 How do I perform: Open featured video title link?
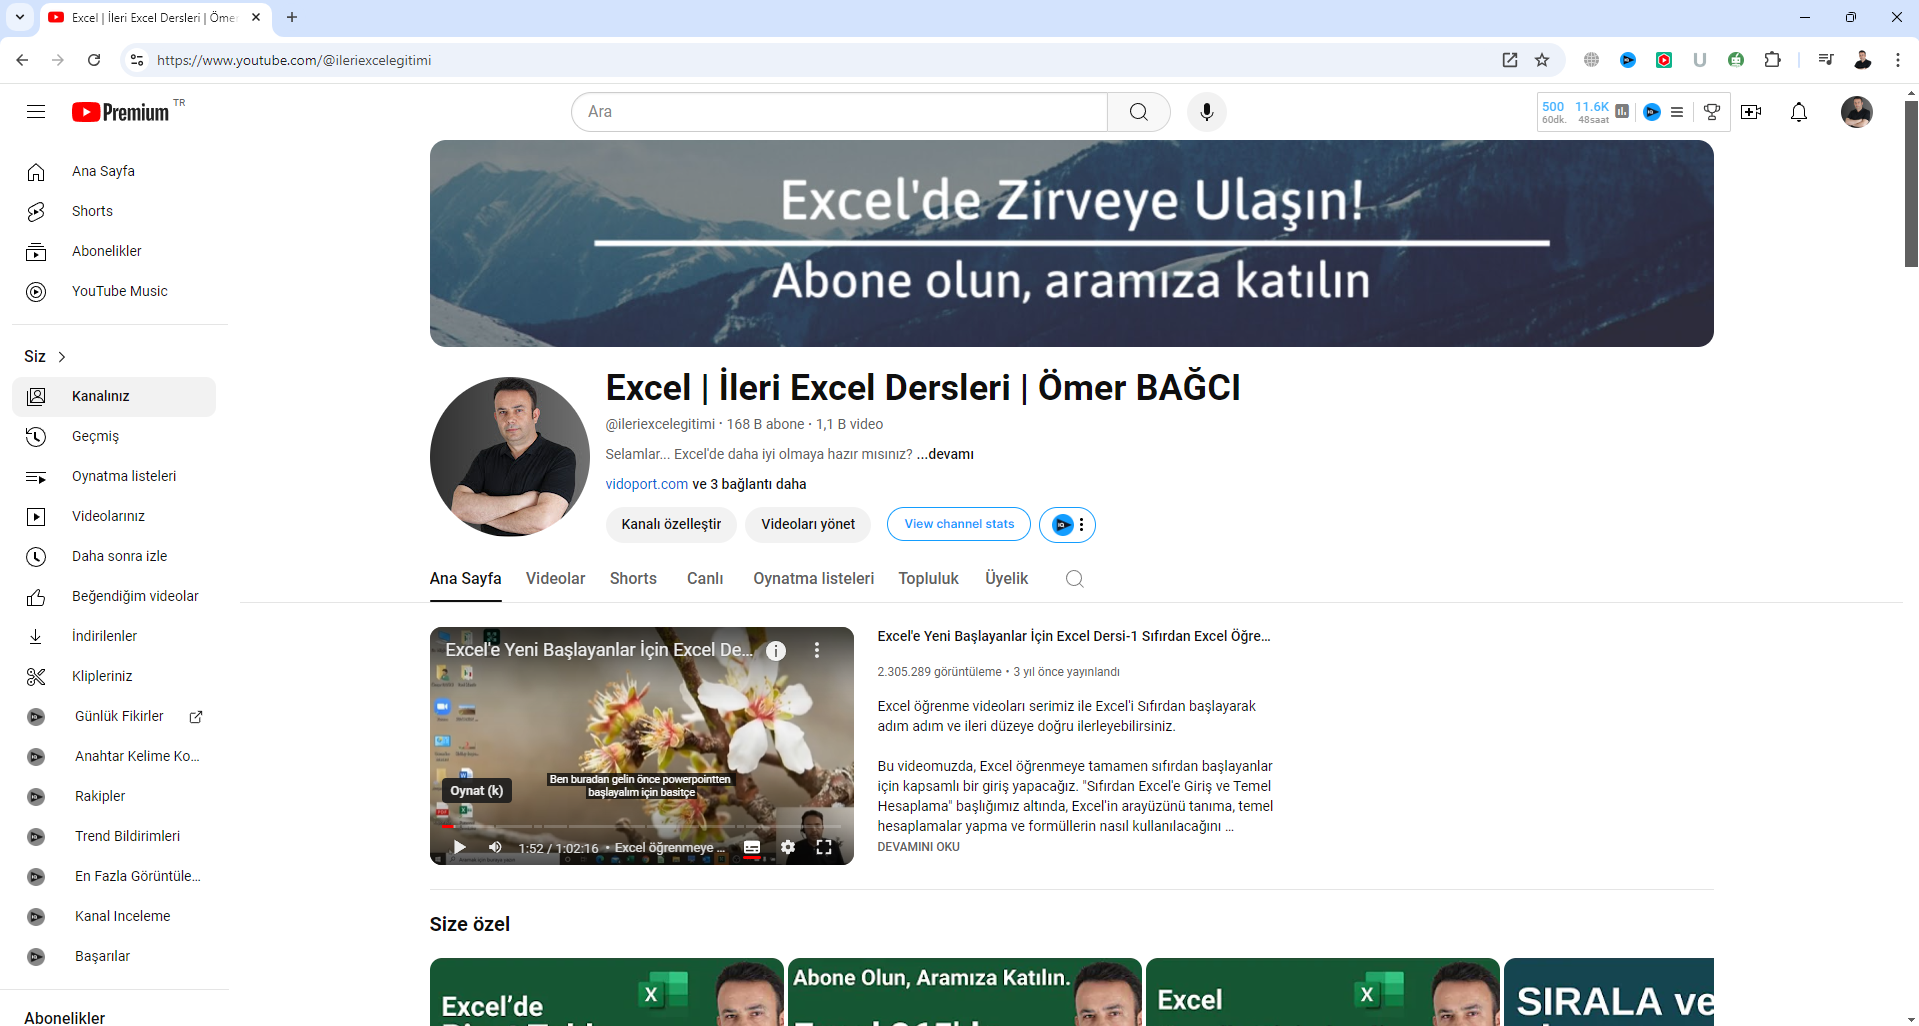click(x=1073, y=636)
